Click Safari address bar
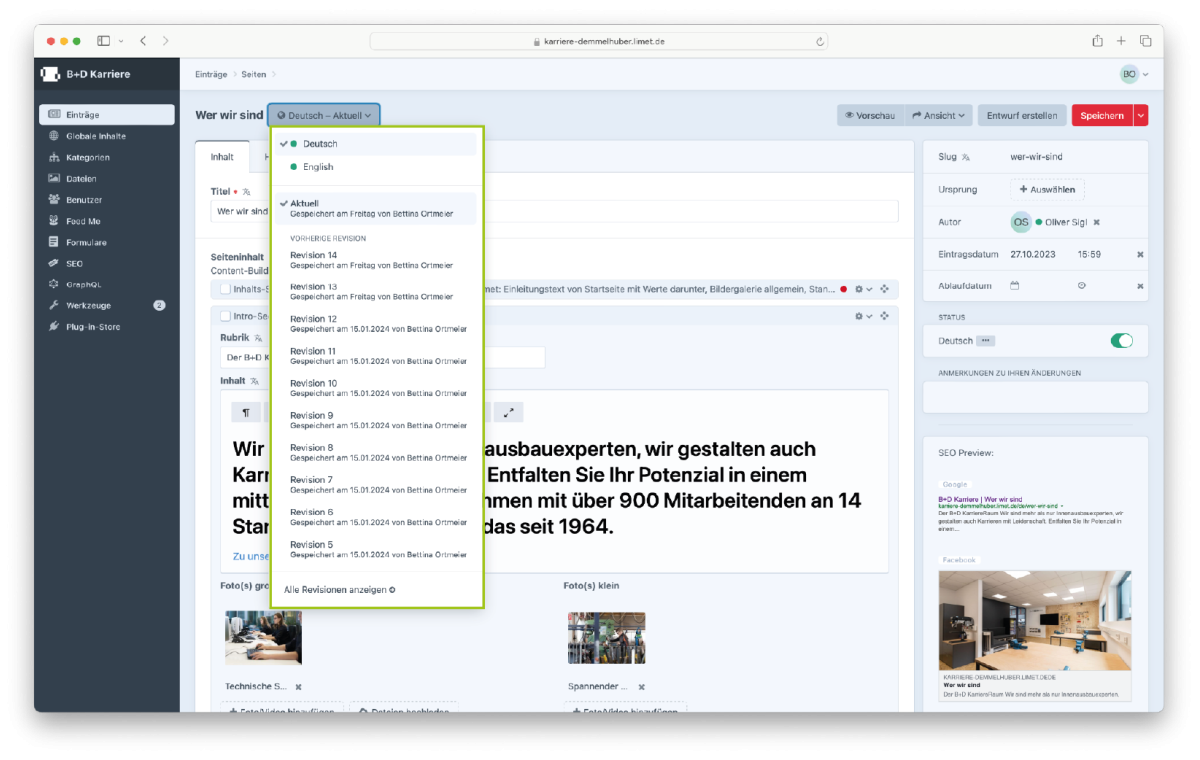1200x760 pixels. [598, 42]
